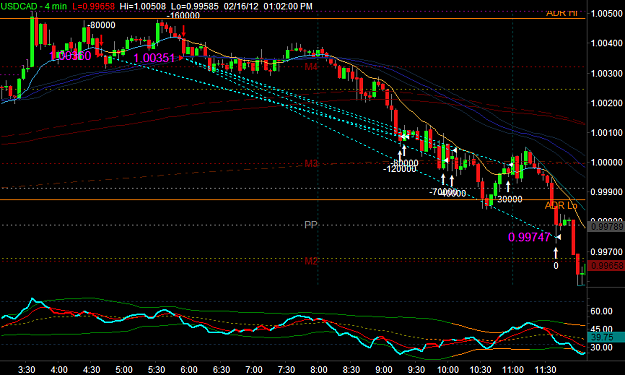Select the -160000 position size label
Image resolution: width=625 pixels, height=375 pixels.
pyautogui.click(x=183, y=16)
